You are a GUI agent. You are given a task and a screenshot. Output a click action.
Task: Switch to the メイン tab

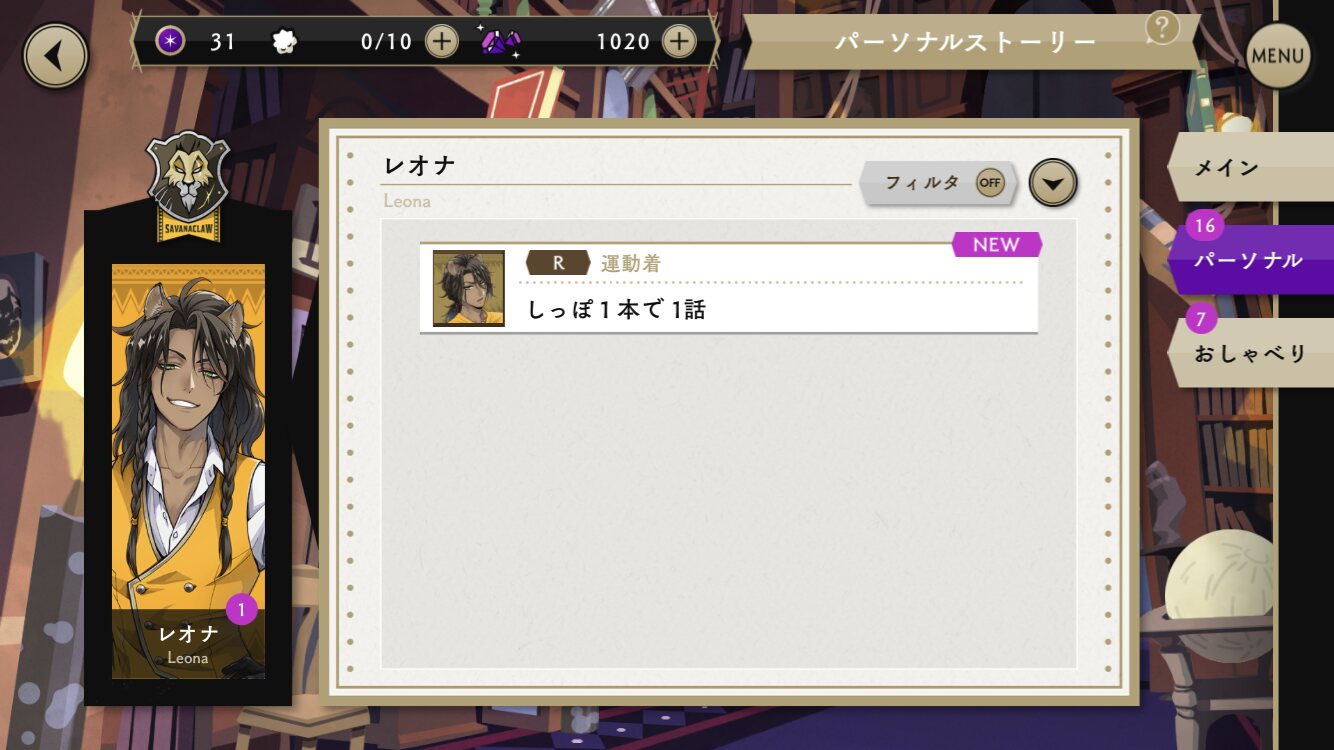point(1250,167)
